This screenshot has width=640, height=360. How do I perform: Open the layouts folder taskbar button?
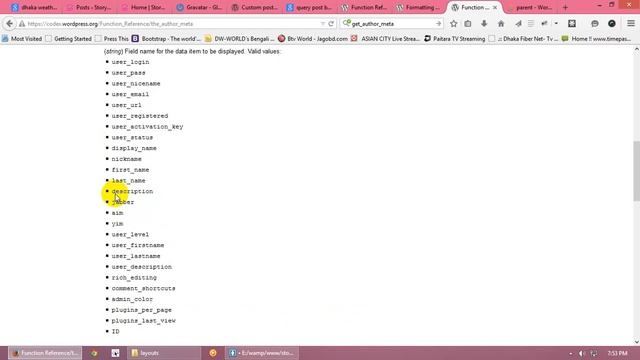163,353
